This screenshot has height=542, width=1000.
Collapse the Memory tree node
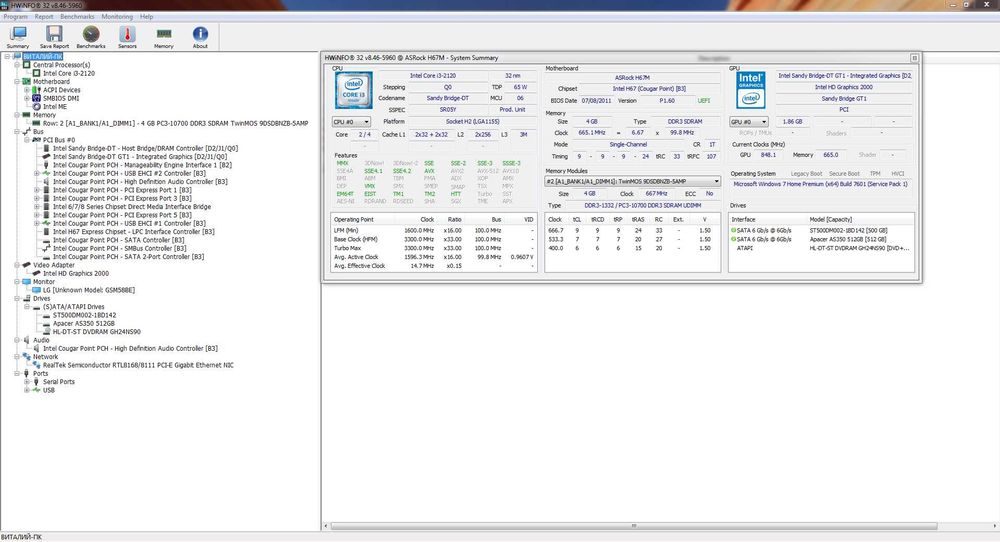17,115
